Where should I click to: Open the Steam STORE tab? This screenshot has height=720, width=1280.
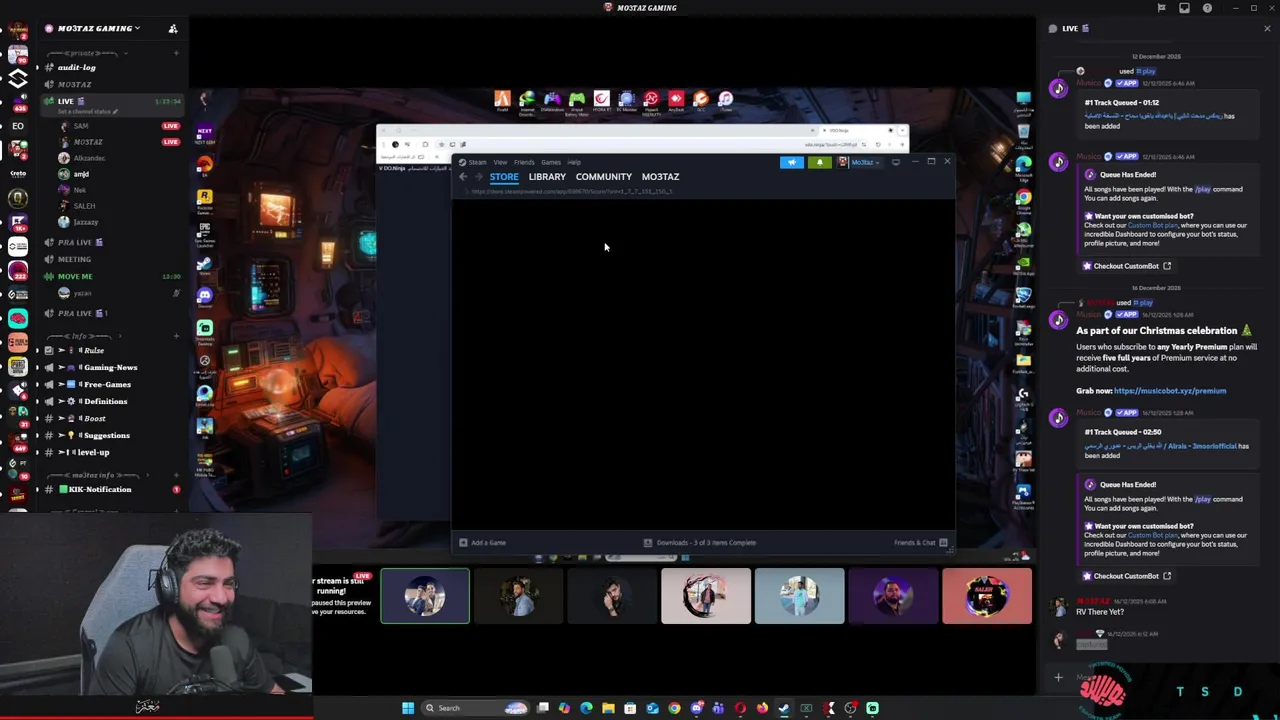pyautogui.click(x=504, y=177)
